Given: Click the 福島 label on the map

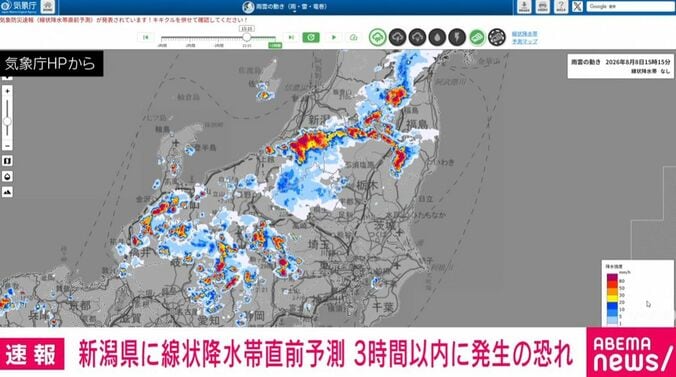Looking at the screenshot, I should pyautogui.click(x=417, y=124).
